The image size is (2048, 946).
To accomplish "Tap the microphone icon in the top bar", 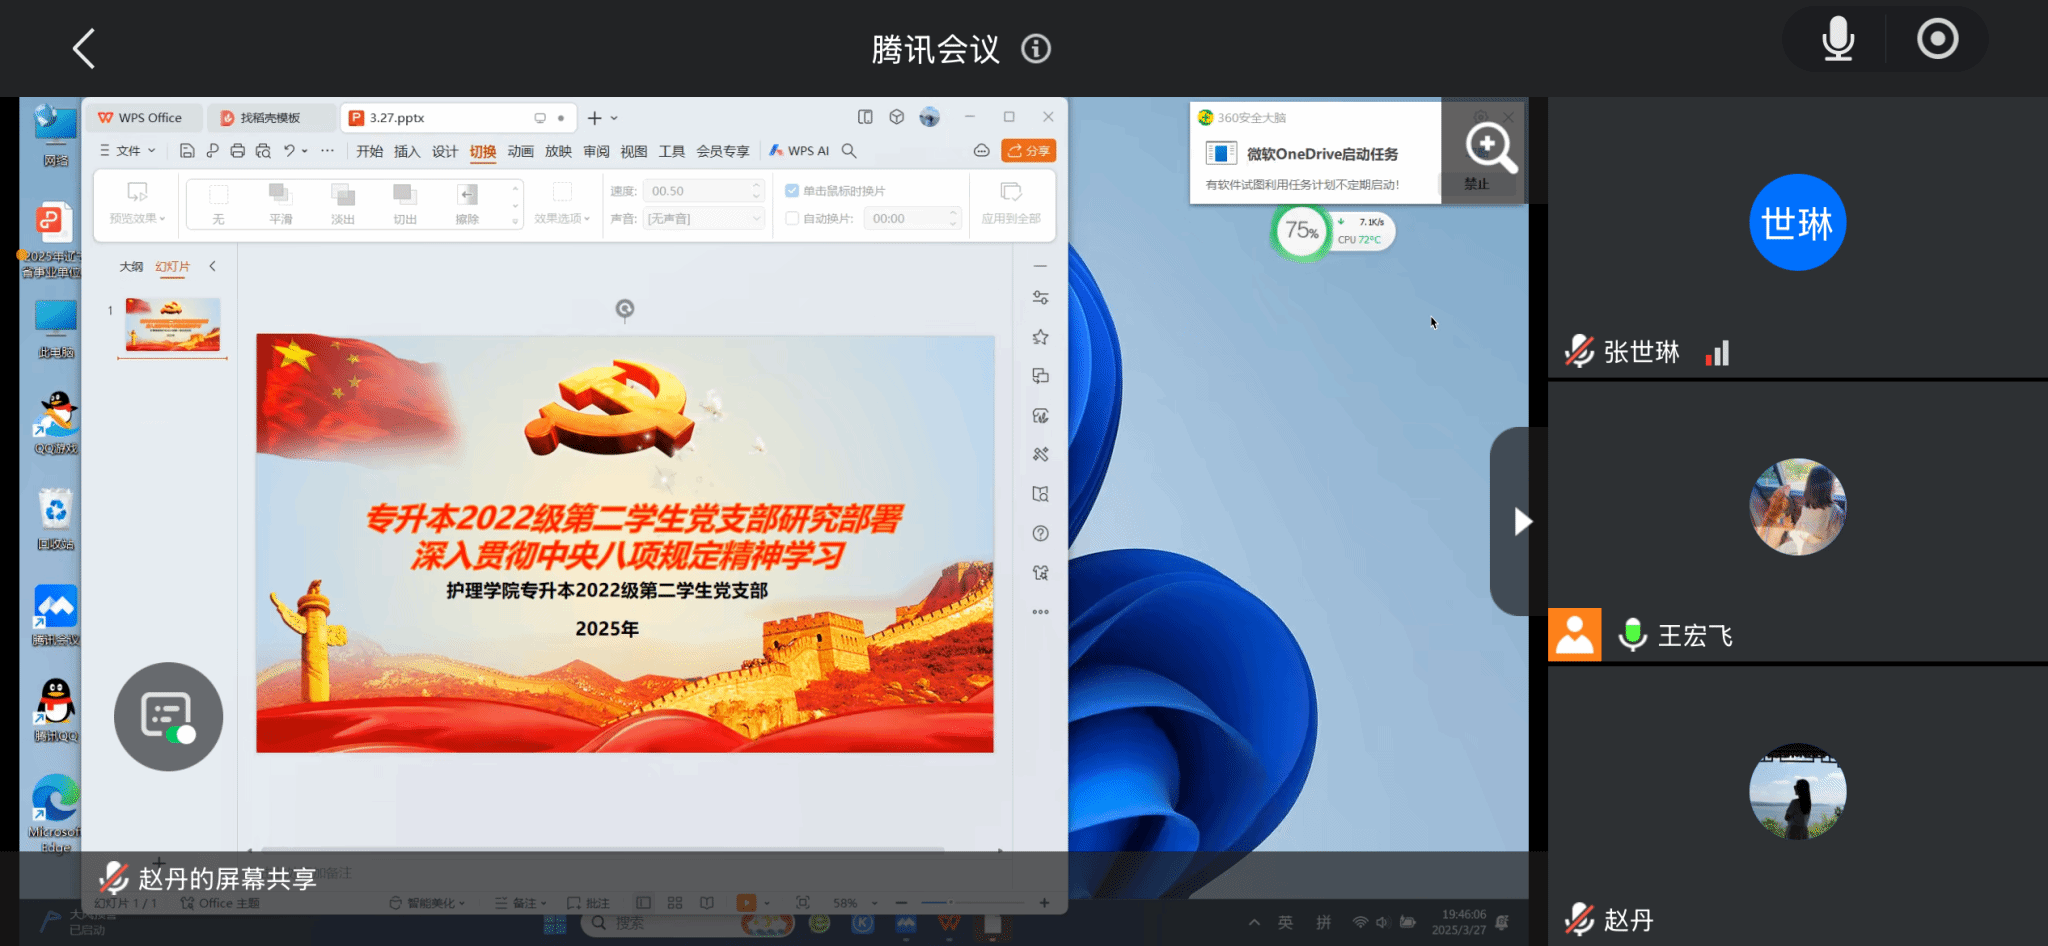I will pos(1837,40).
